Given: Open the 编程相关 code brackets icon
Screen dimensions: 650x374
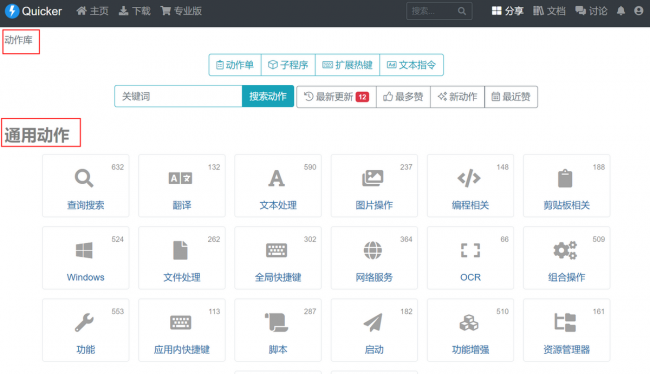Looking at the screenshot, I should (x=469, y=178).
